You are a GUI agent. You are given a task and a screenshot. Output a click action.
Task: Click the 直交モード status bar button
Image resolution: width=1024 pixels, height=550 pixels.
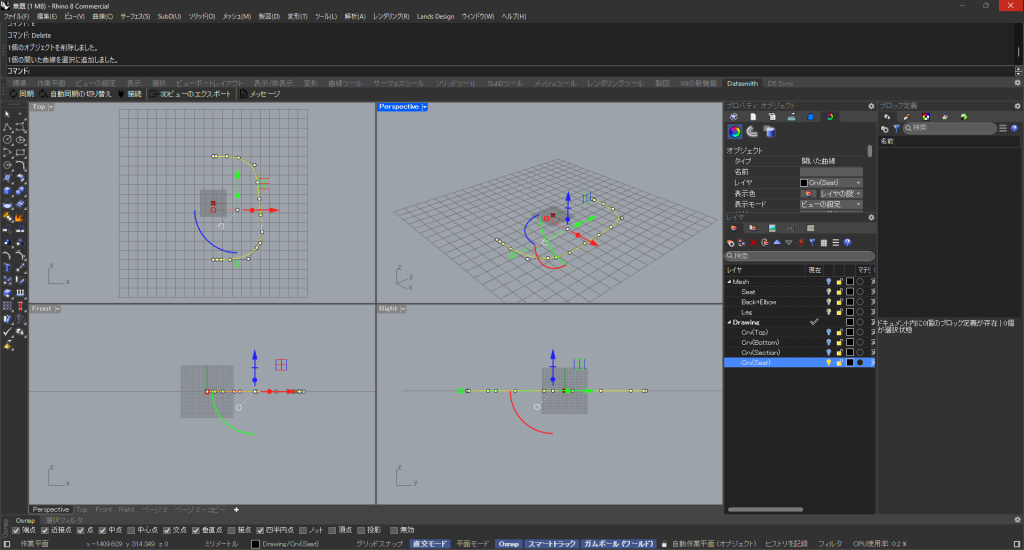coord(431,543)
